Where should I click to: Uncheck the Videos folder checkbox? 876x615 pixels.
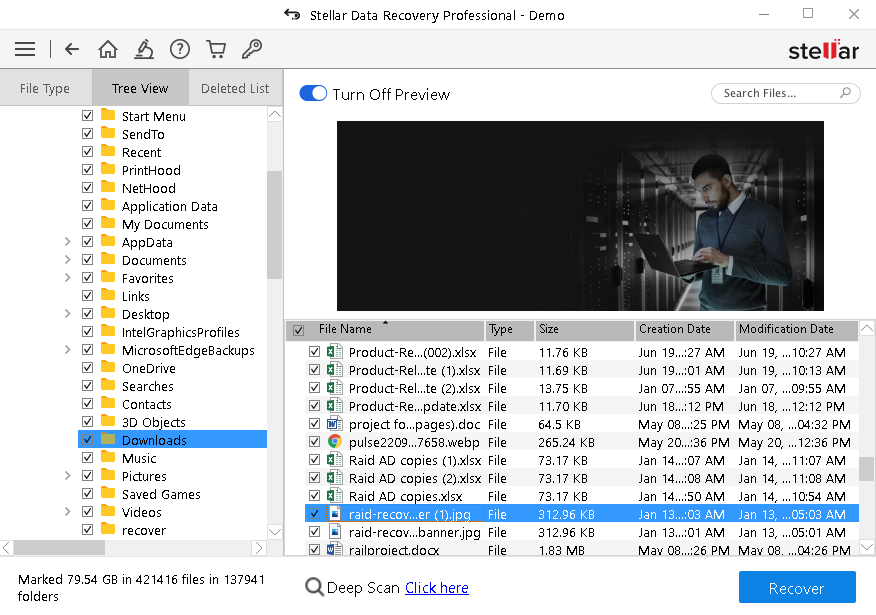[87, 512]
